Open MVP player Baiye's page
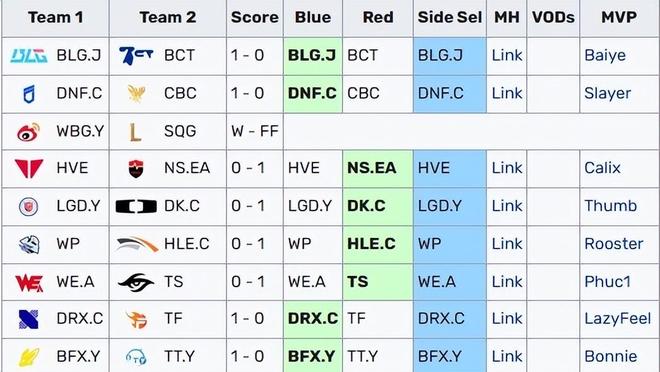This screenshot has height=372, width=660. (605, 56)
